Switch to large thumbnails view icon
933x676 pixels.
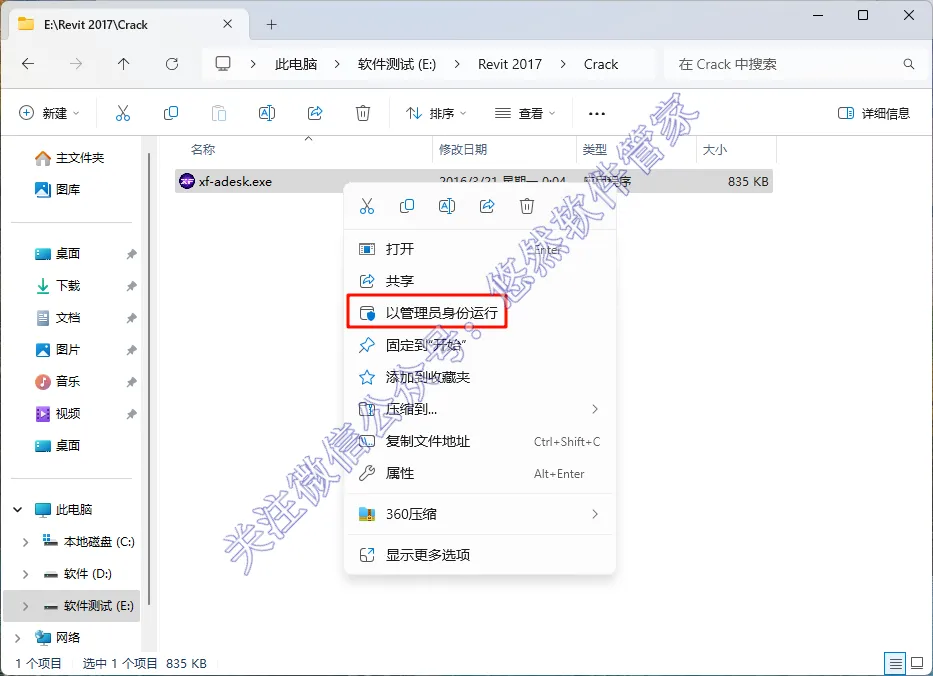click(x=917, y=662)
